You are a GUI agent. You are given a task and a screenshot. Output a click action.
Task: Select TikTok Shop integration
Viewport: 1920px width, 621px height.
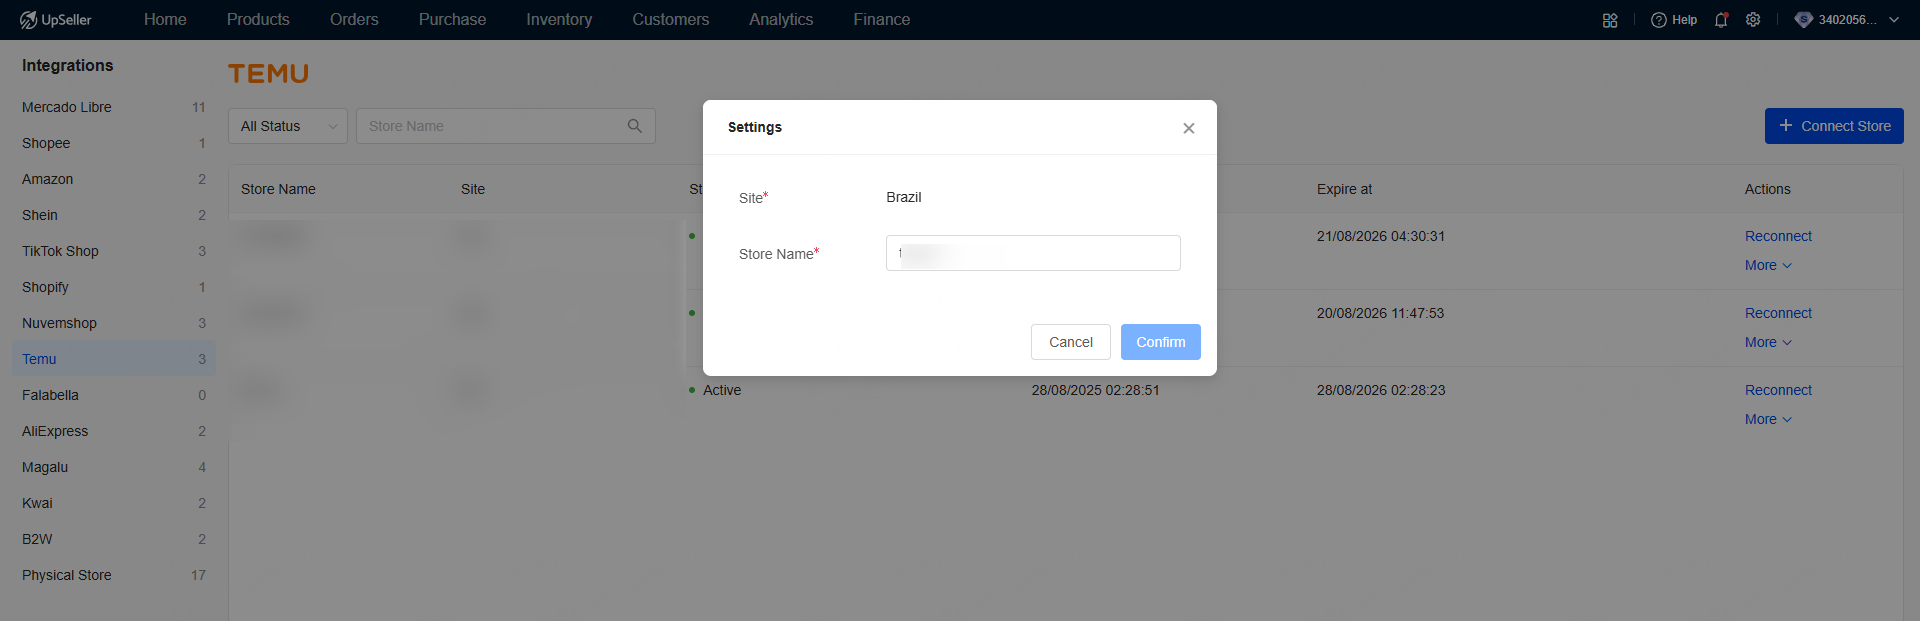(x=114, y=251)
